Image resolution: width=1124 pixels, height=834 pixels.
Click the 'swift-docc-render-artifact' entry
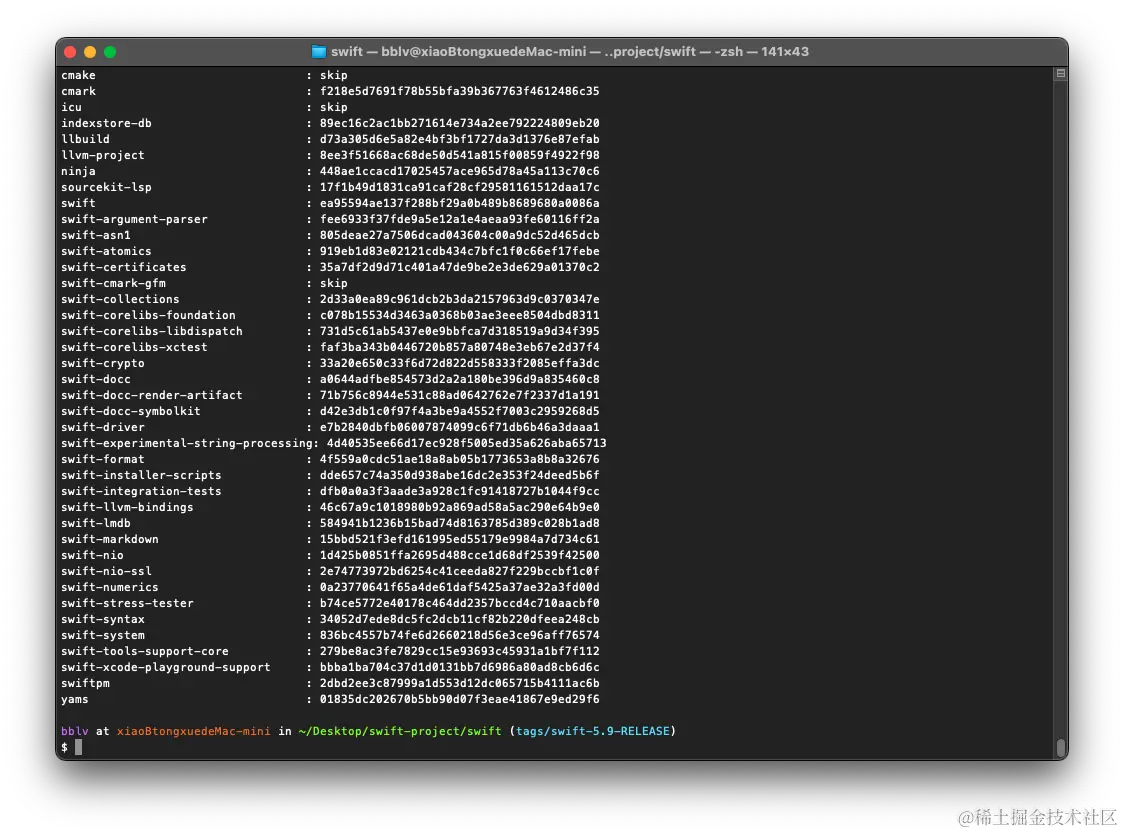coord(151,395)
